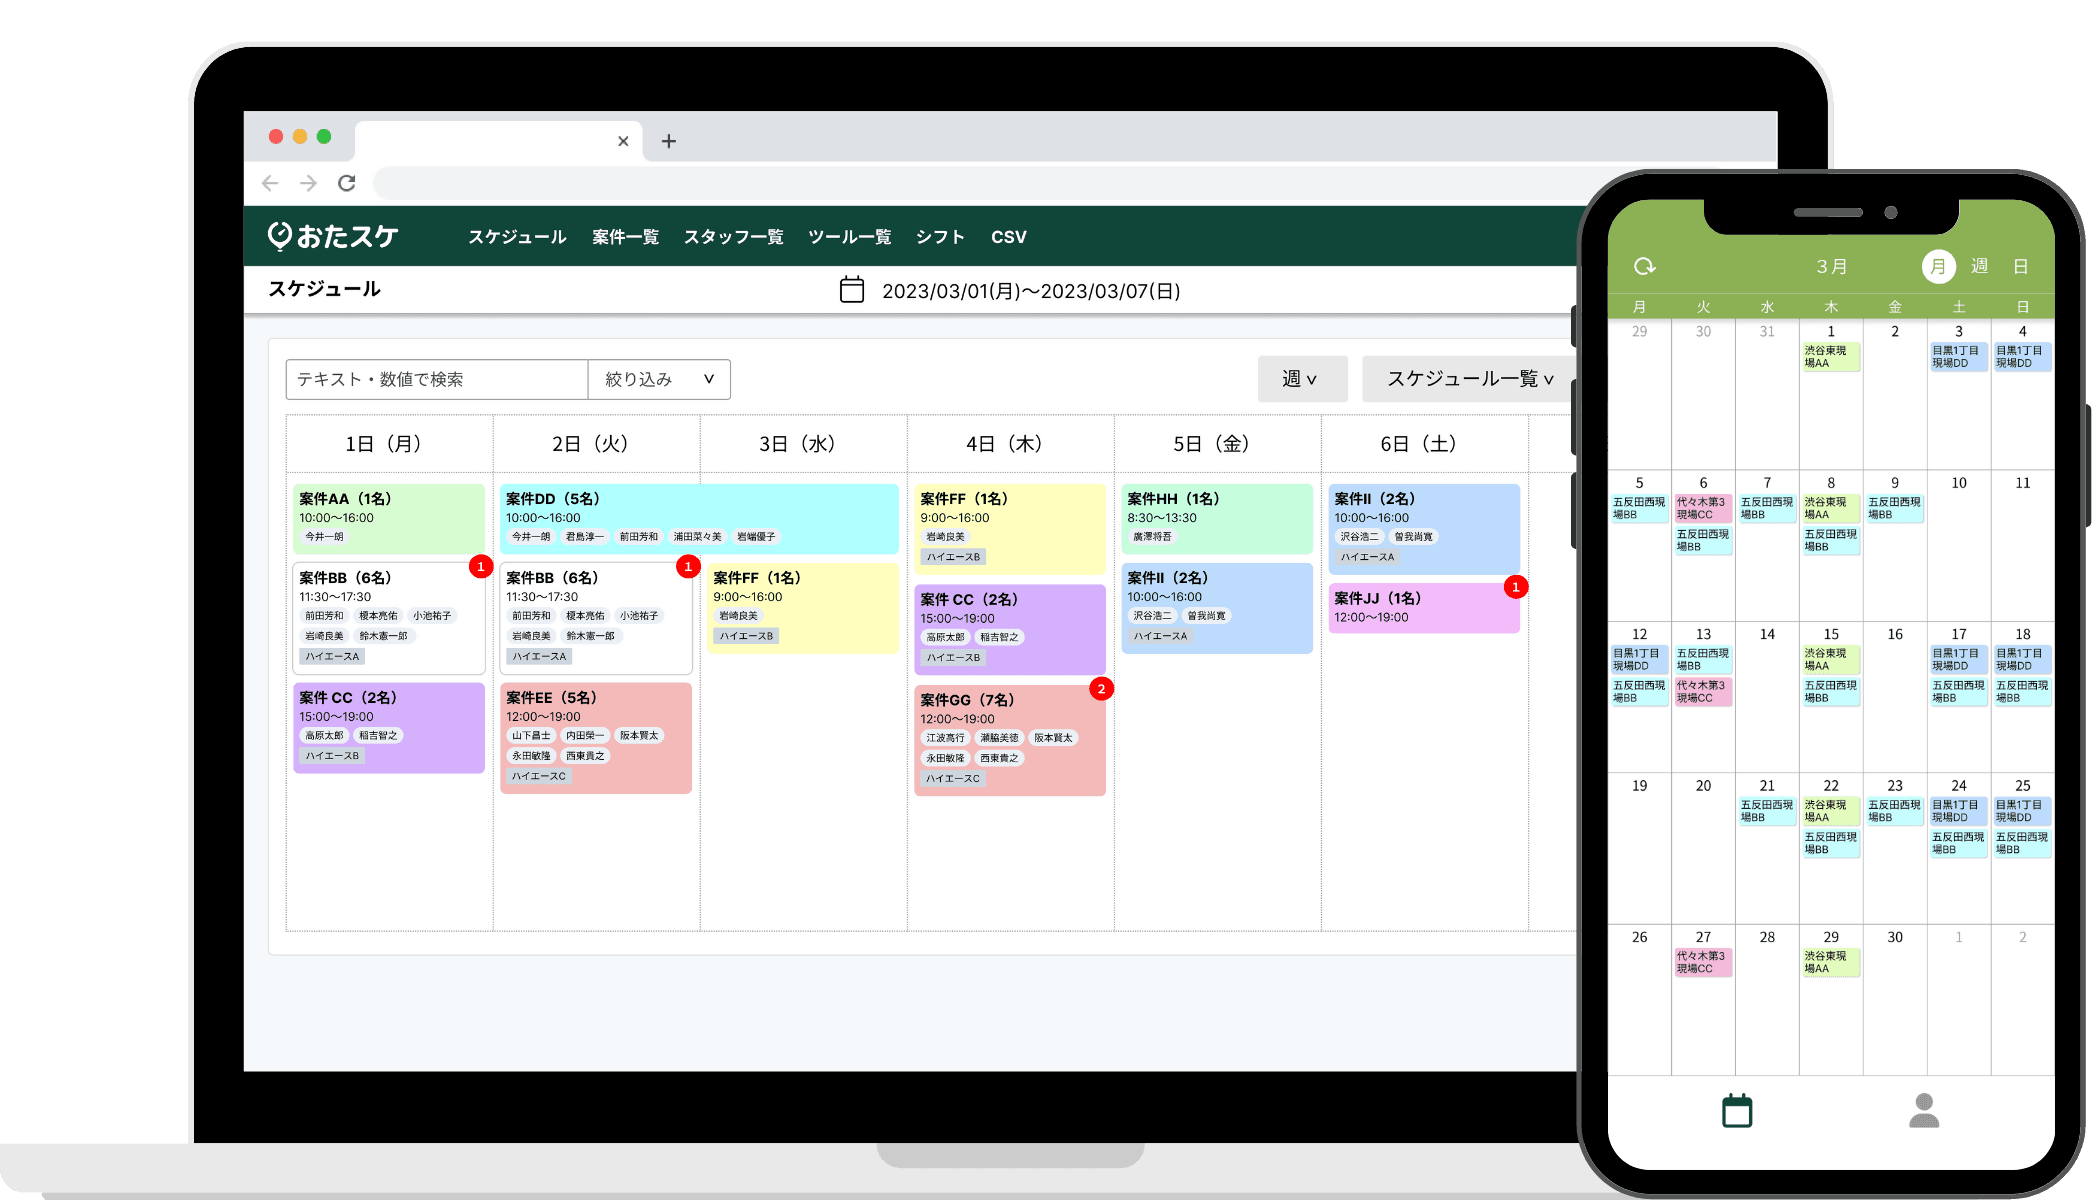Tap the refresh icon in phone calendar header

point(1644,266)
